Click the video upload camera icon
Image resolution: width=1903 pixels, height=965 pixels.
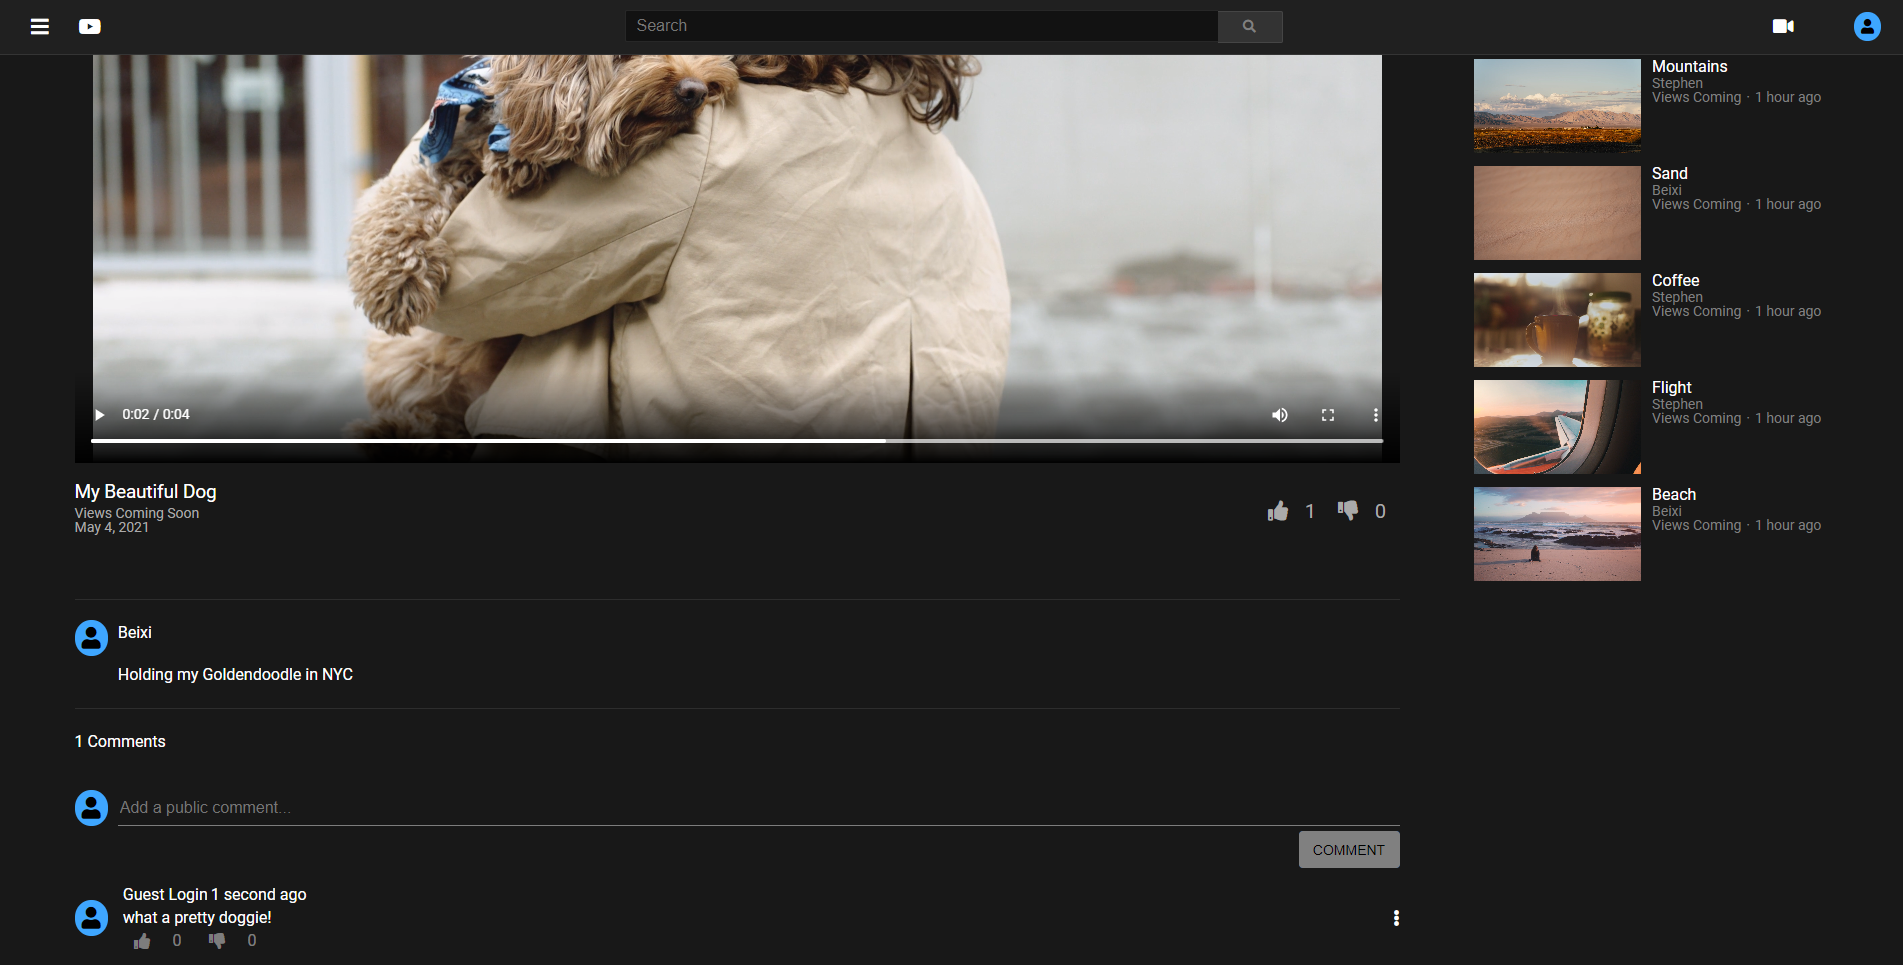click(x=1785, y=26)
